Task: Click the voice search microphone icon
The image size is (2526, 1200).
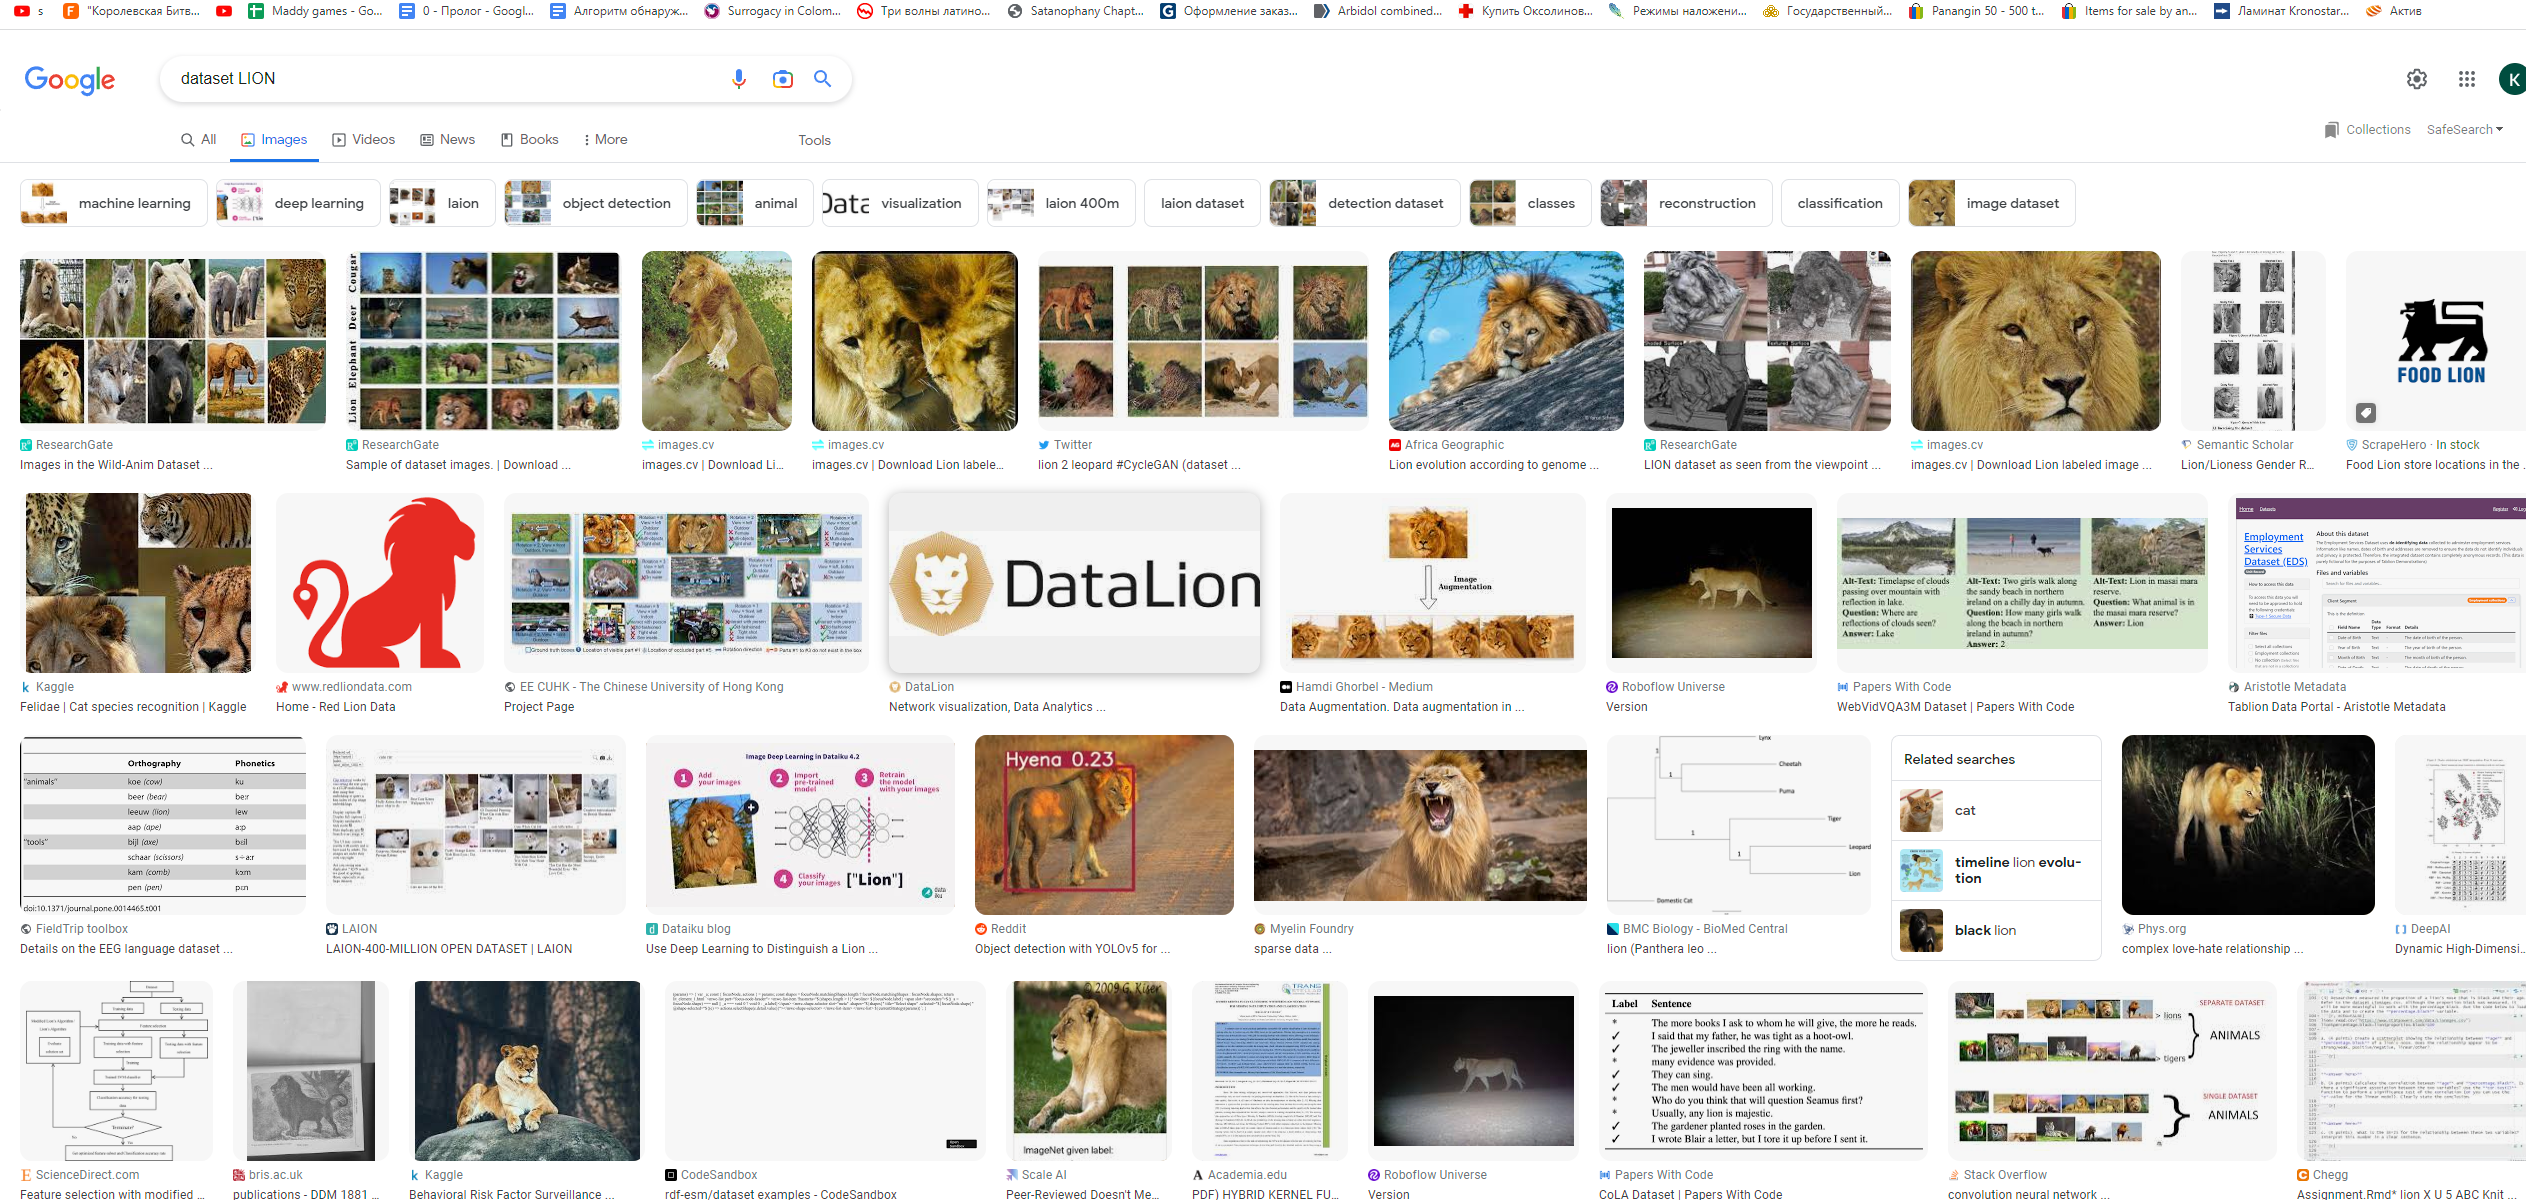Action: click(738, 79)
